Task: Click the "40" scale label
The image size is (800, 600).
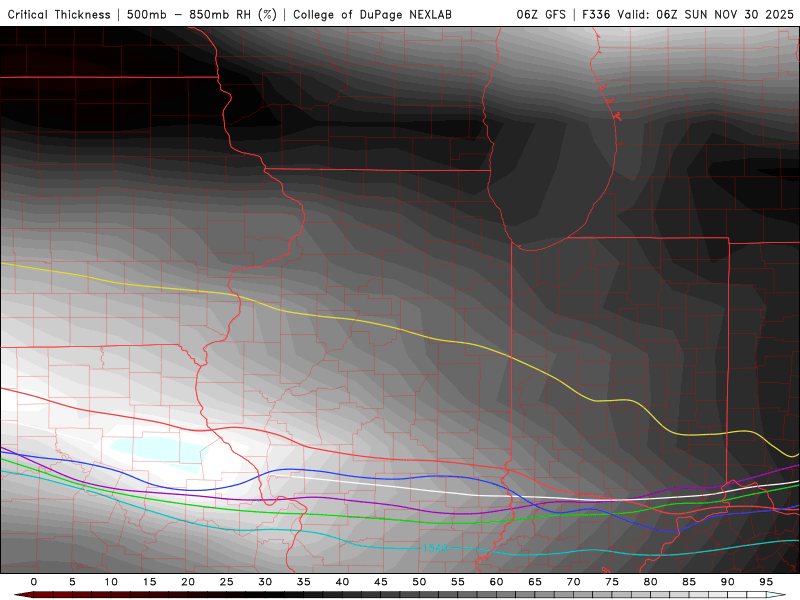Action: pos(342,582)
